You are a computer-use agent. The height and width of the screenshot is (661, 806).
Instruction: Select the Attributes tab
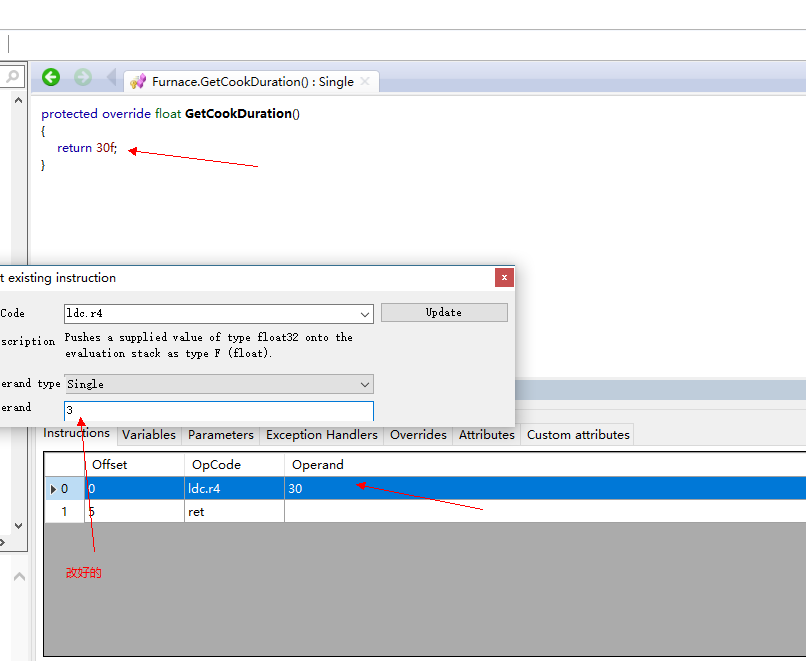(x=487, y=435)
